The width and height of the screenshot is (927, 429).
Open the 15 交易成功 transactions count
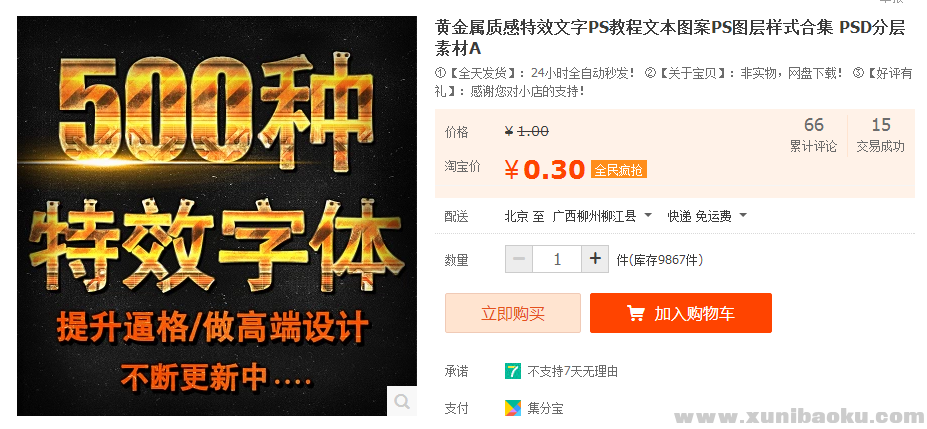(x=880, y=135)
